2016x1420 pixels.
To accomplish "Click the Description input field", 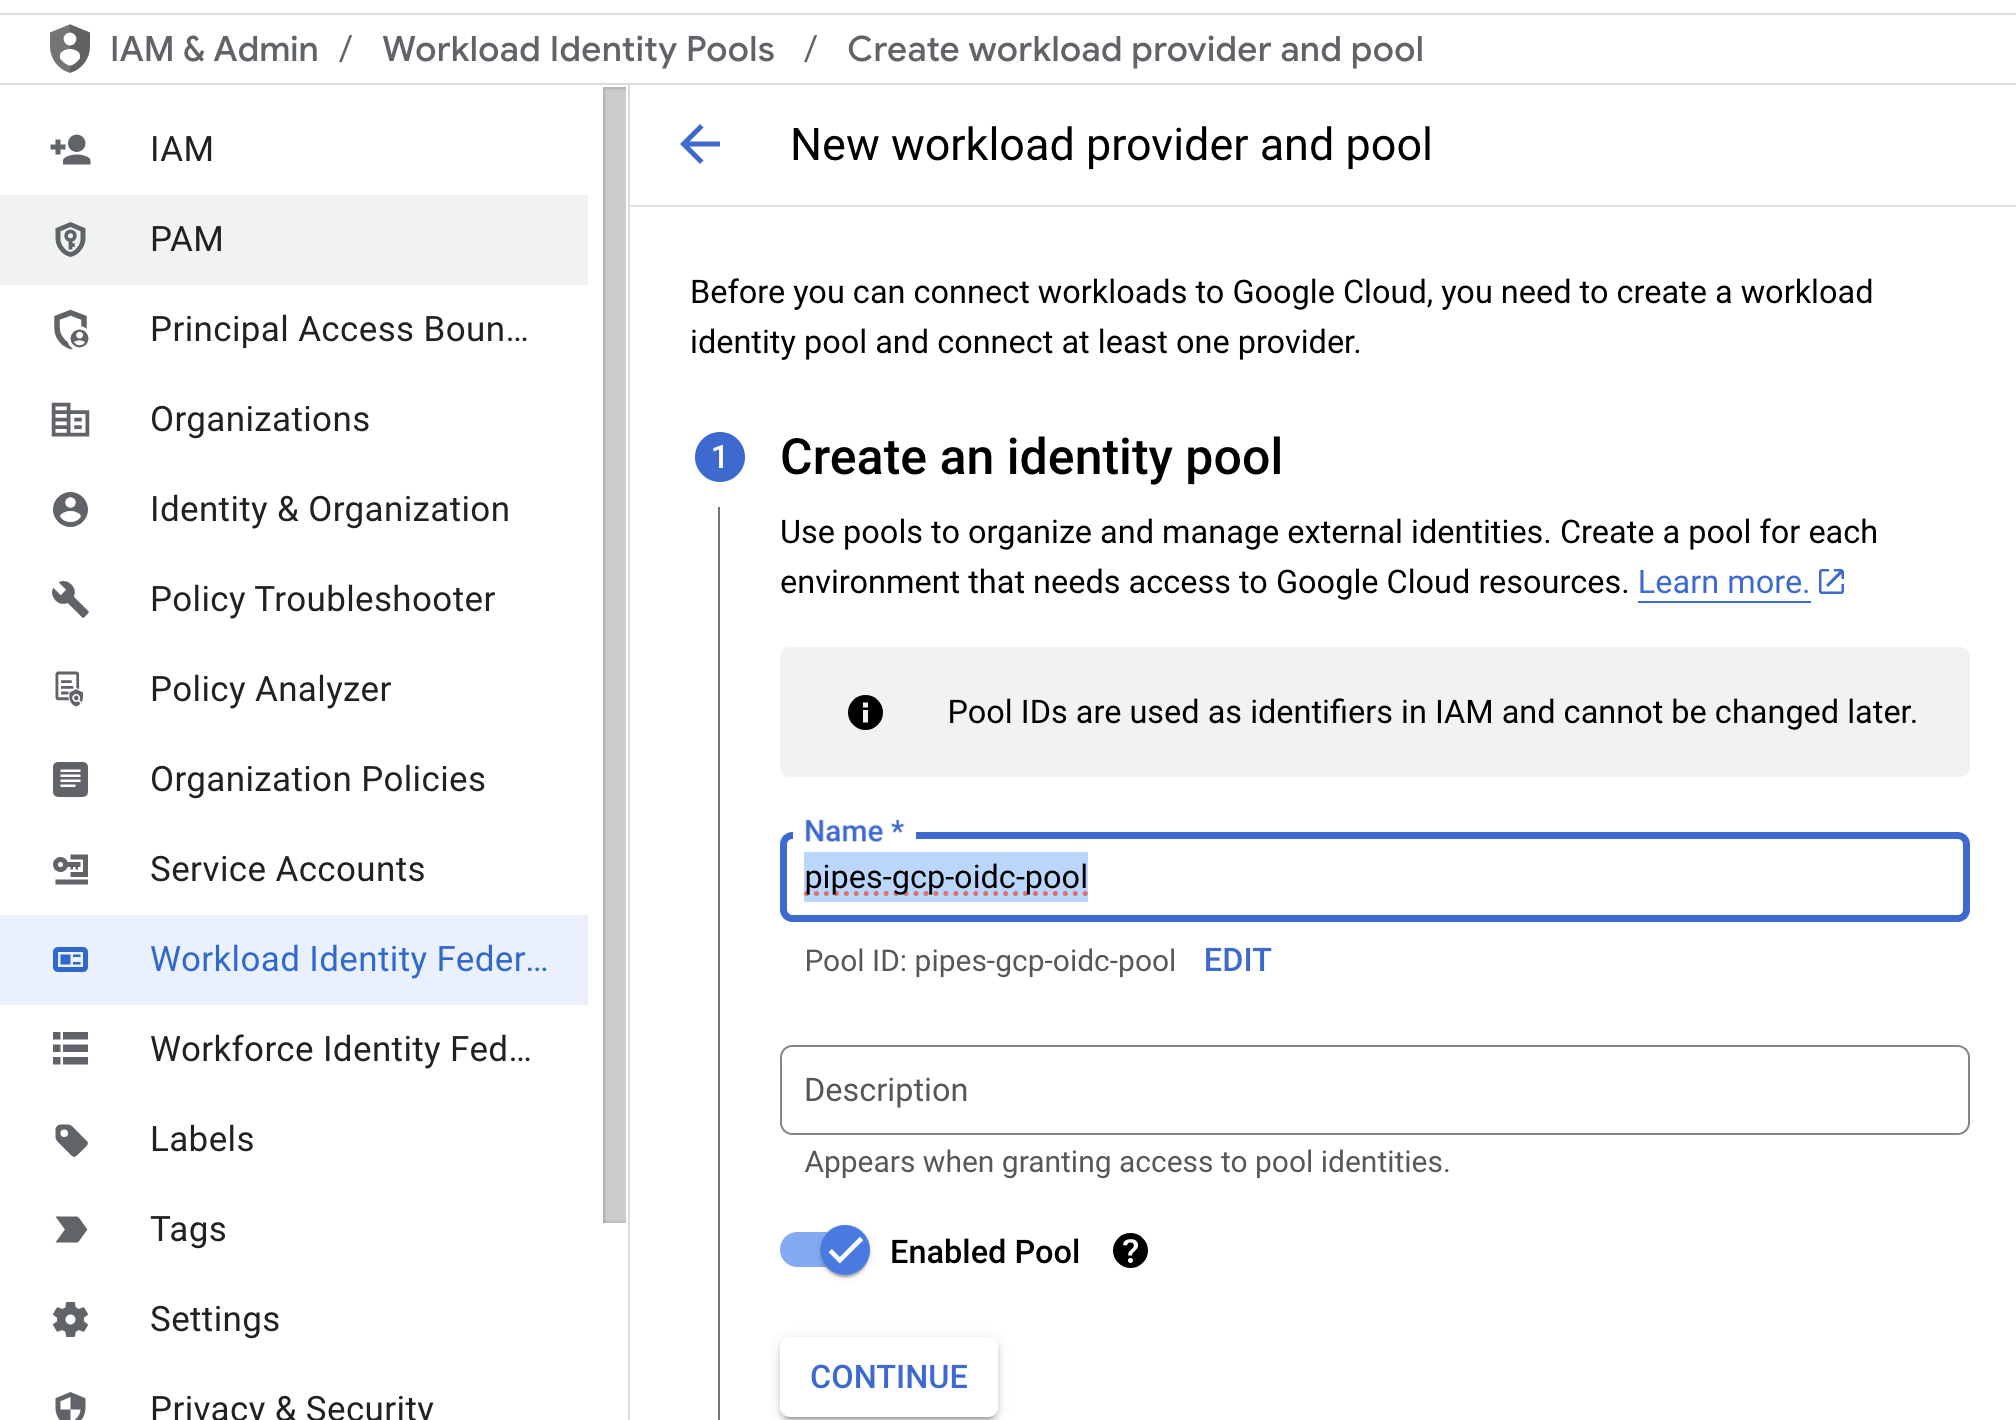I will tap(1374, 1090).
